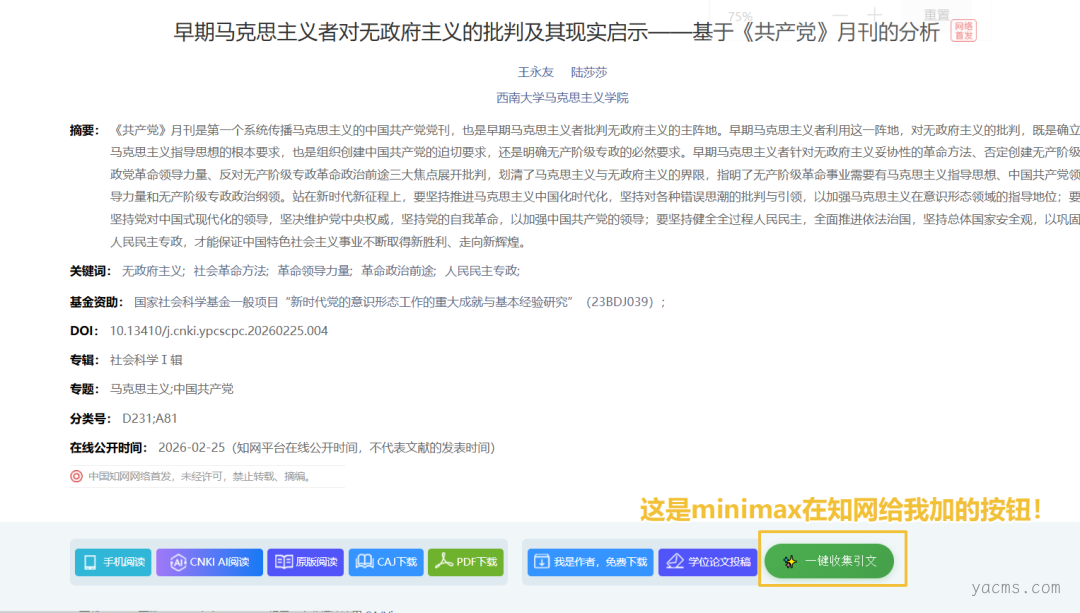This screenshot has height=613, width=1080.
Task: Click the plus zoom-in control
Action: pyautogui.click(x=874, y=15)
